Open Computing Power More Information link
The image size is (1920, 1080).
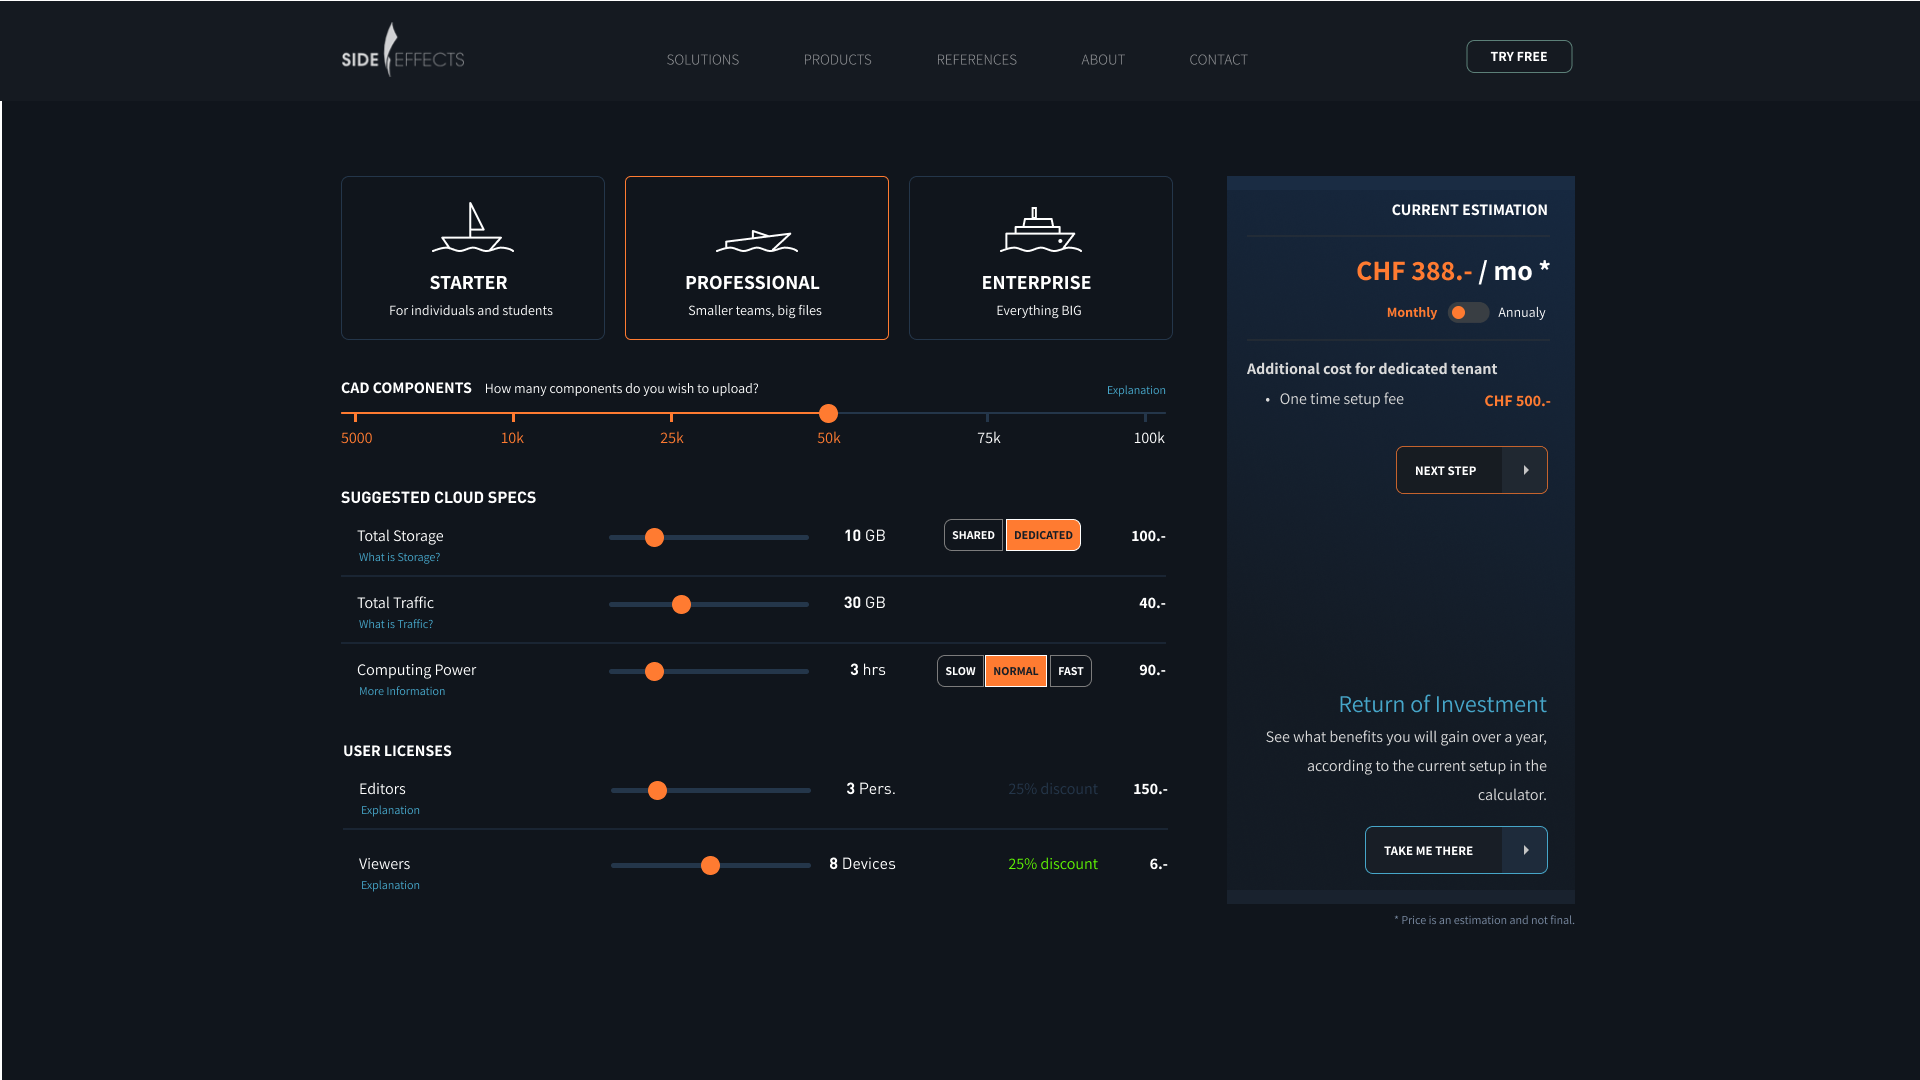coord(402,692)
